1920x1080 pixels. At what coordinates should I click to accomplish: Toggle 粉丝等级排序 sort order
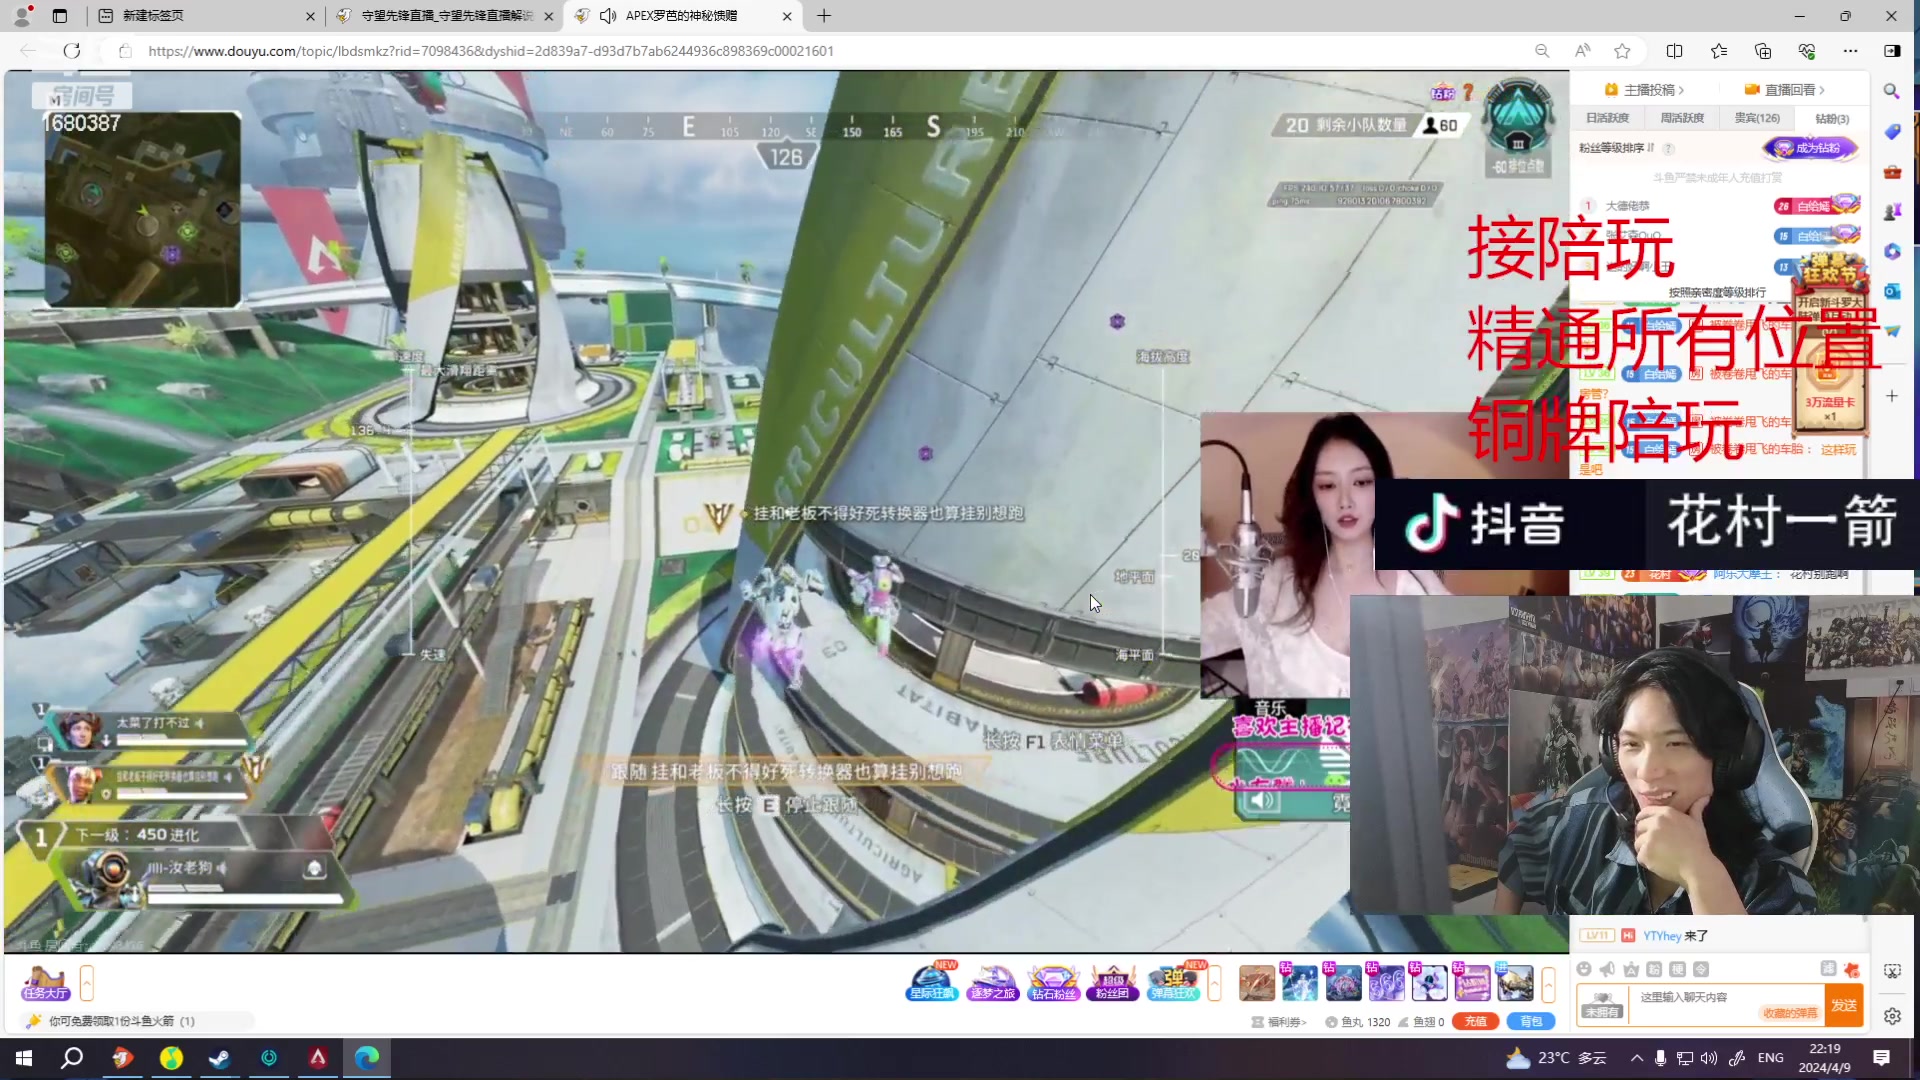(1616, 148)
